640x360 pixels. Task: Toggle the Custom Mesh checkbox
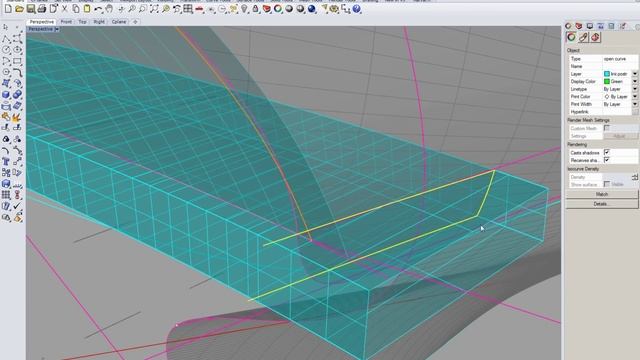(607, 128)
